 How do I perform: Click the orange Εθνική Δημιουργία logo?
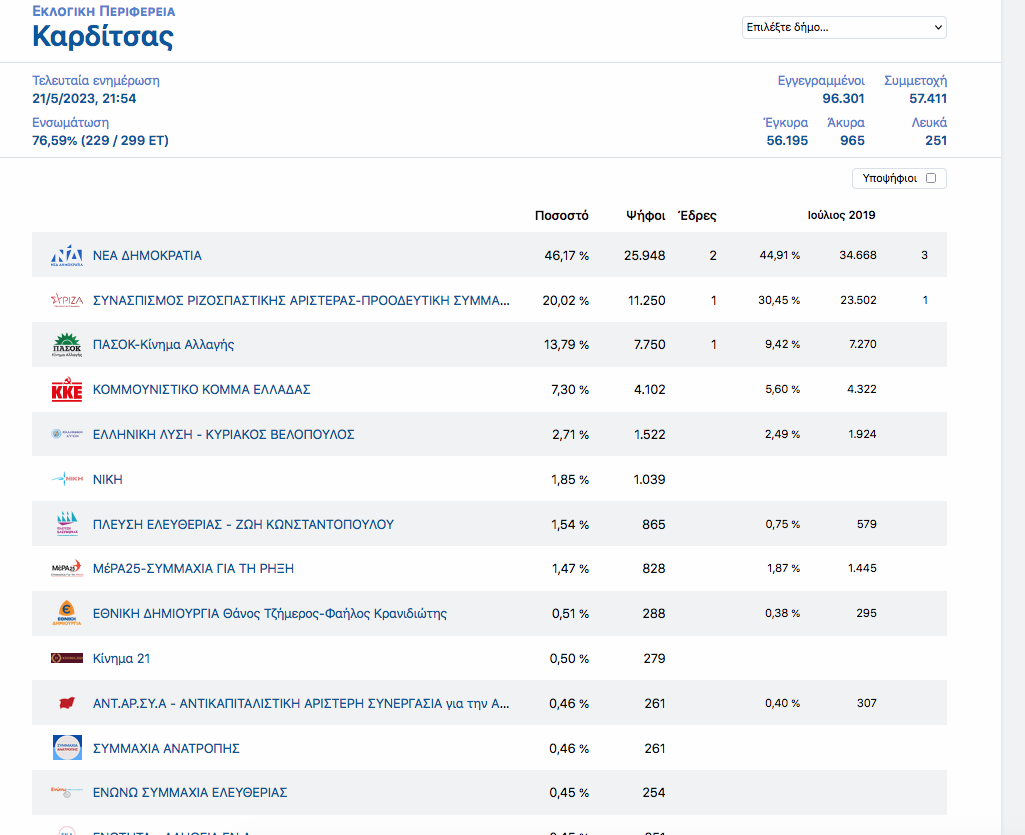click(x=67, y=614)
